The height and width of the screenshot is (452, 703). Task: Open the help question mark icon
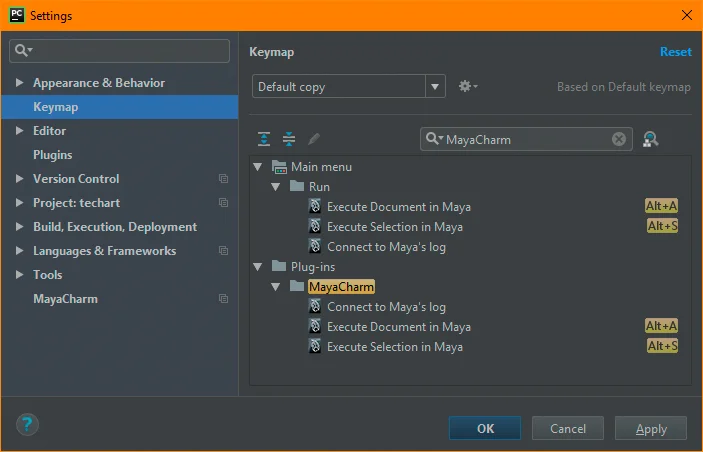pyautogui.click(x=27, y=424)
